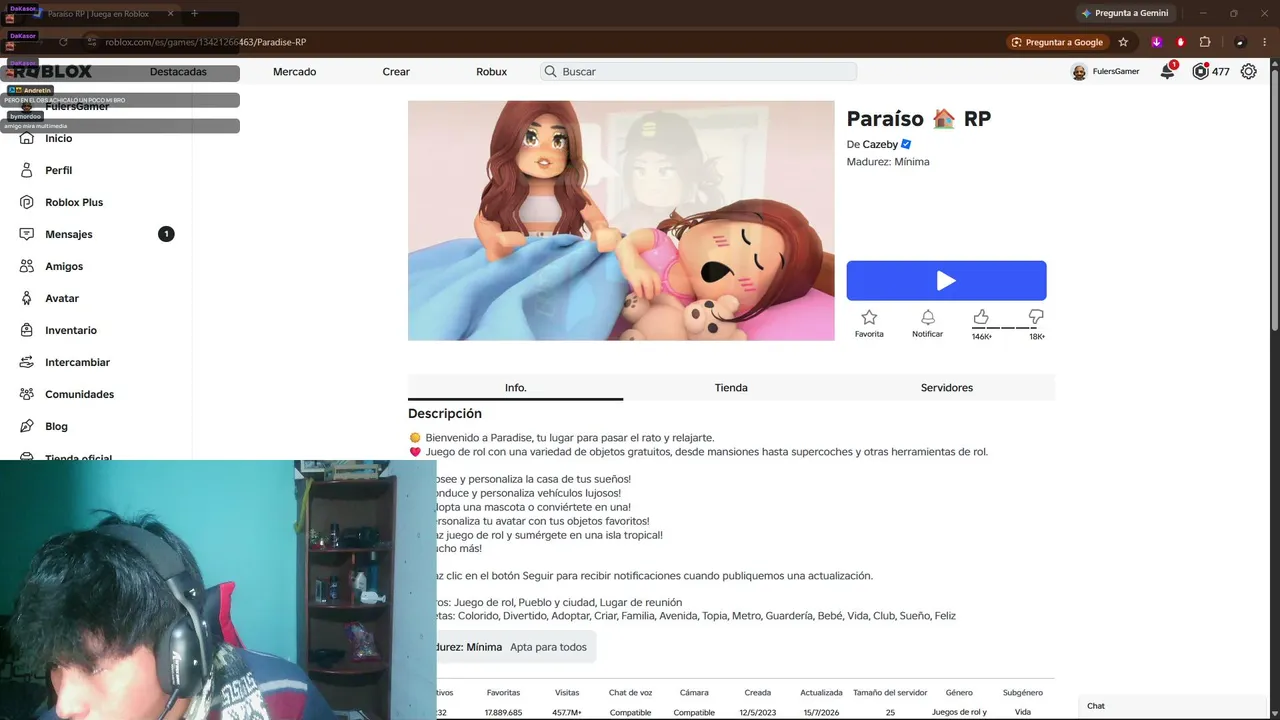This screenshot has height=720, width=1280.
Task: Open the Roblox Plus sidebar icon
Action: click(27, 202)
